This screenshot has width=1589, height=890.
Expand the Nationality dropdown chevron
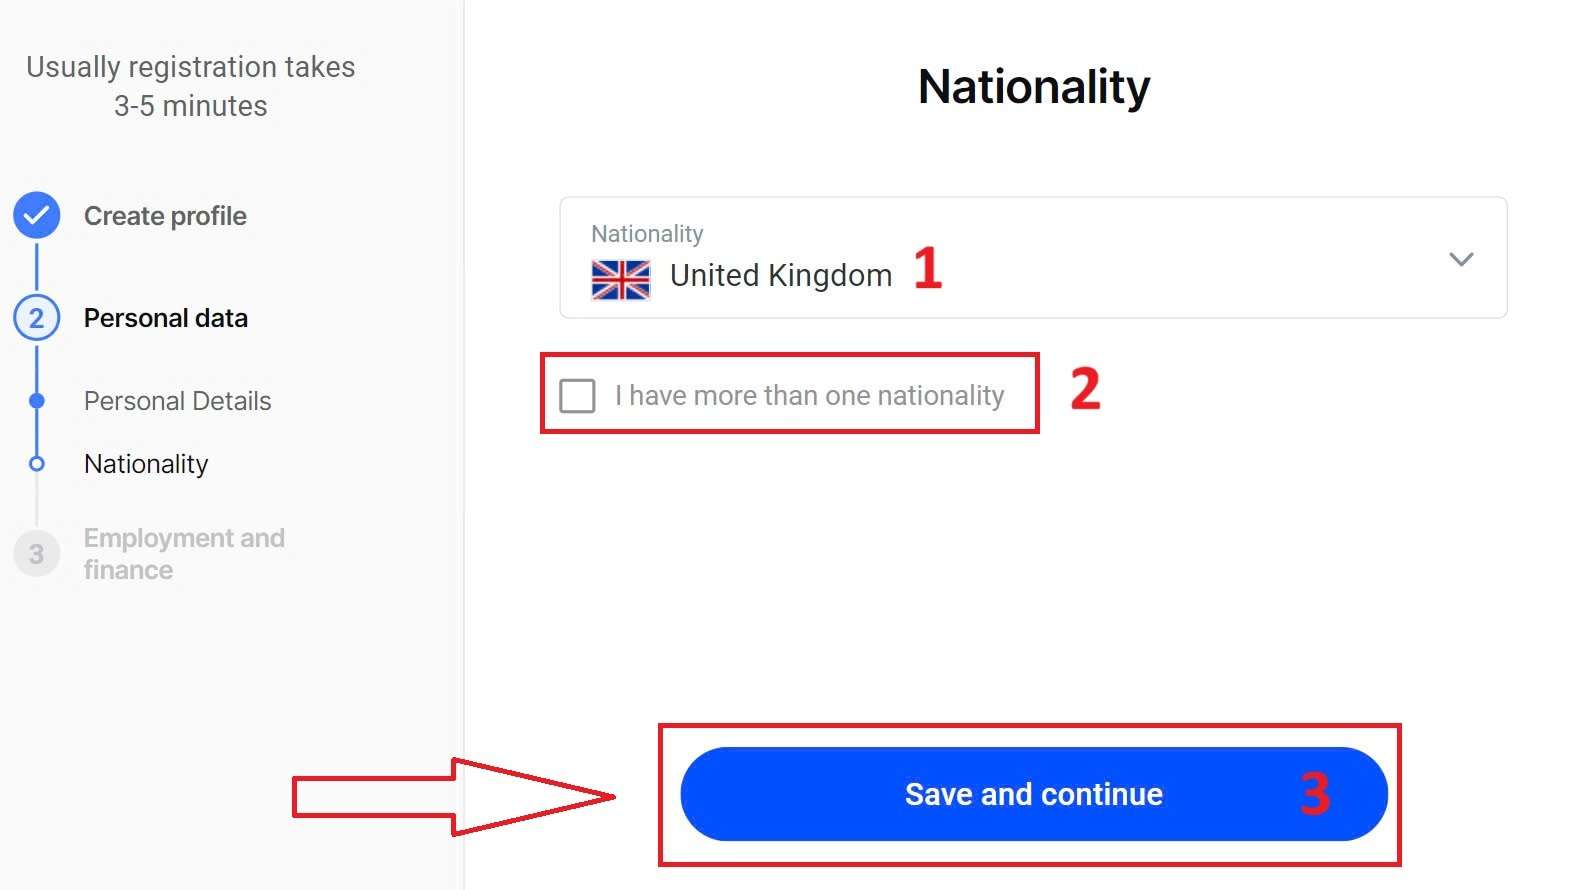[x=1461, y=259]
